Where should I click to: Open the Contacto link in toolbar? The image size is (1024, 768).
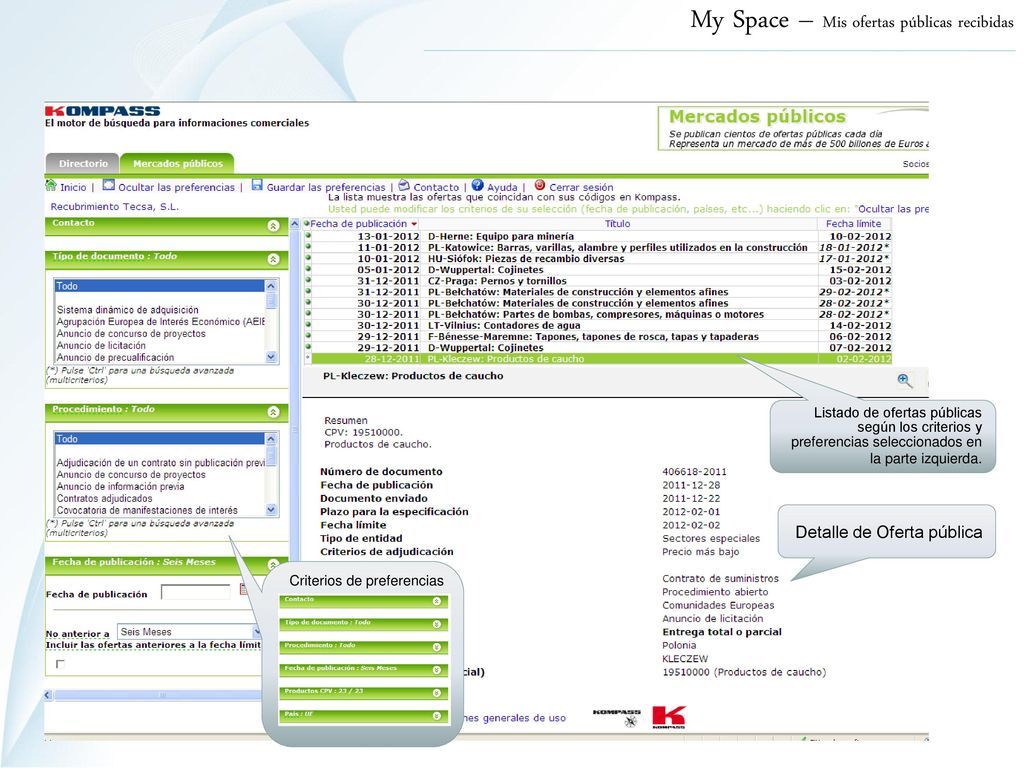coord(436,187)
